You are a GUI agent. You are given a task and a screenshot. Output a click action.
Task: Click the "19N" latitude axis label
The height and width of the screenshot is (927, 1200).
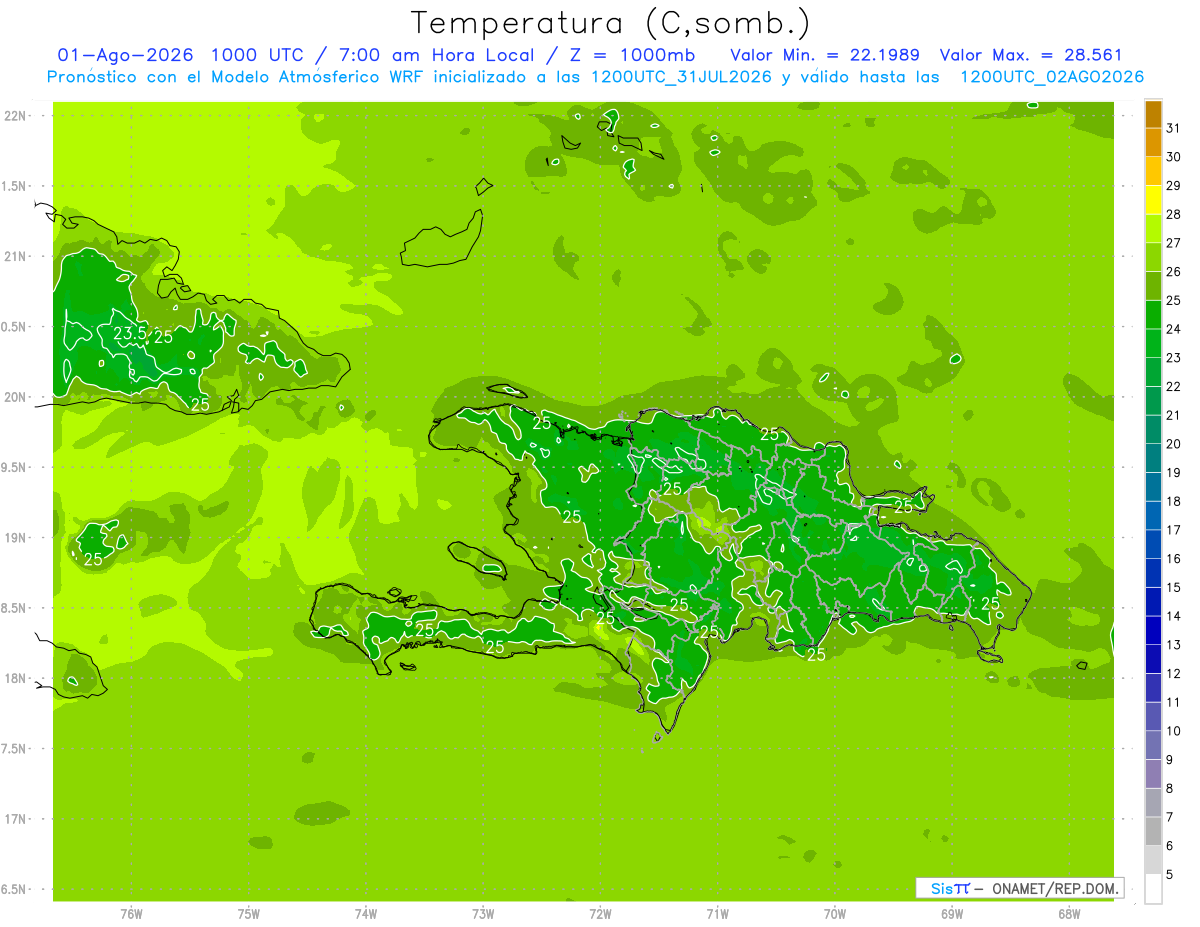tap(15, 538)
